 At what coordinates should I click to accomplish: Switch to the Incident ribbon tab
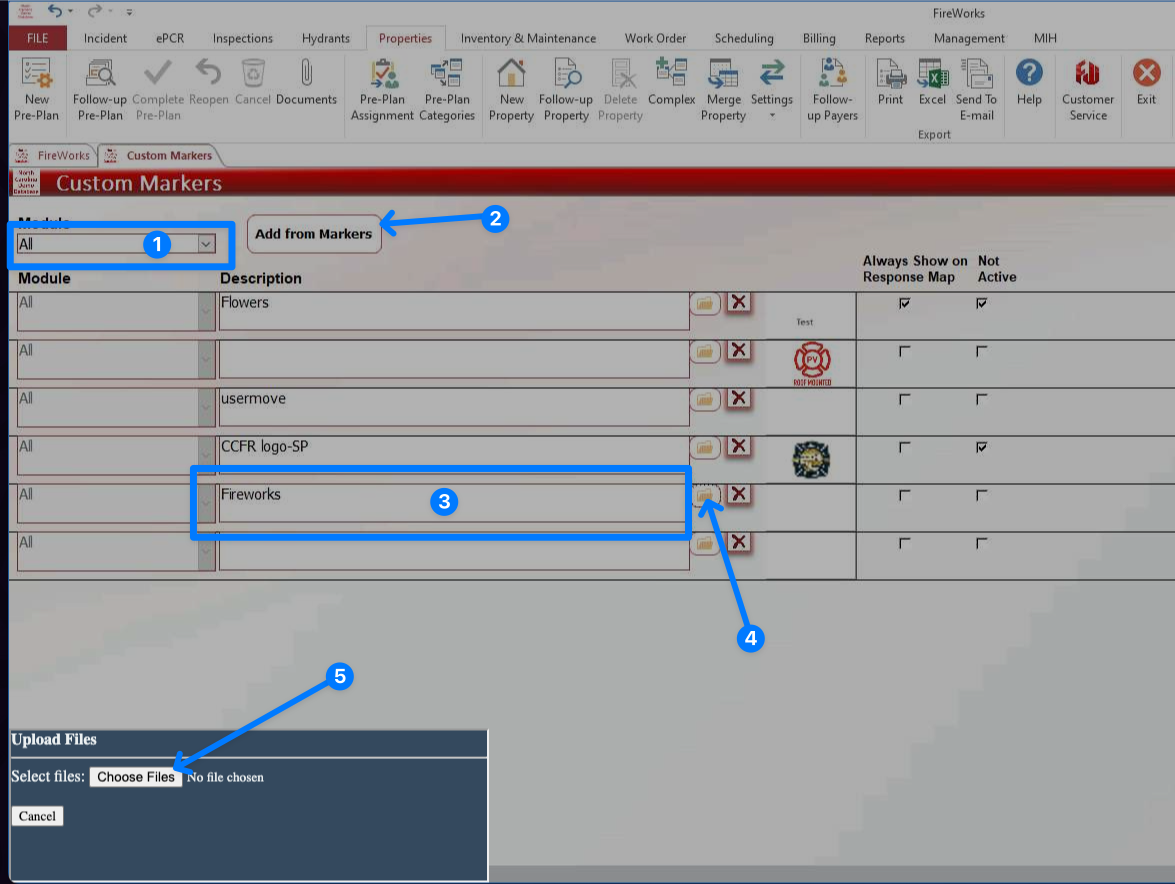tap(105, 38)
